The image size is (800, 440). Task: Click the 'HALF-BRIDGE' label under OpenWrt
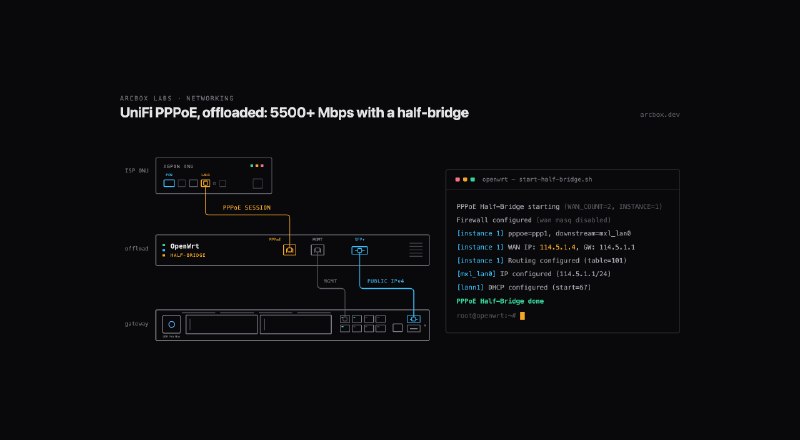[x=188, y=255]
